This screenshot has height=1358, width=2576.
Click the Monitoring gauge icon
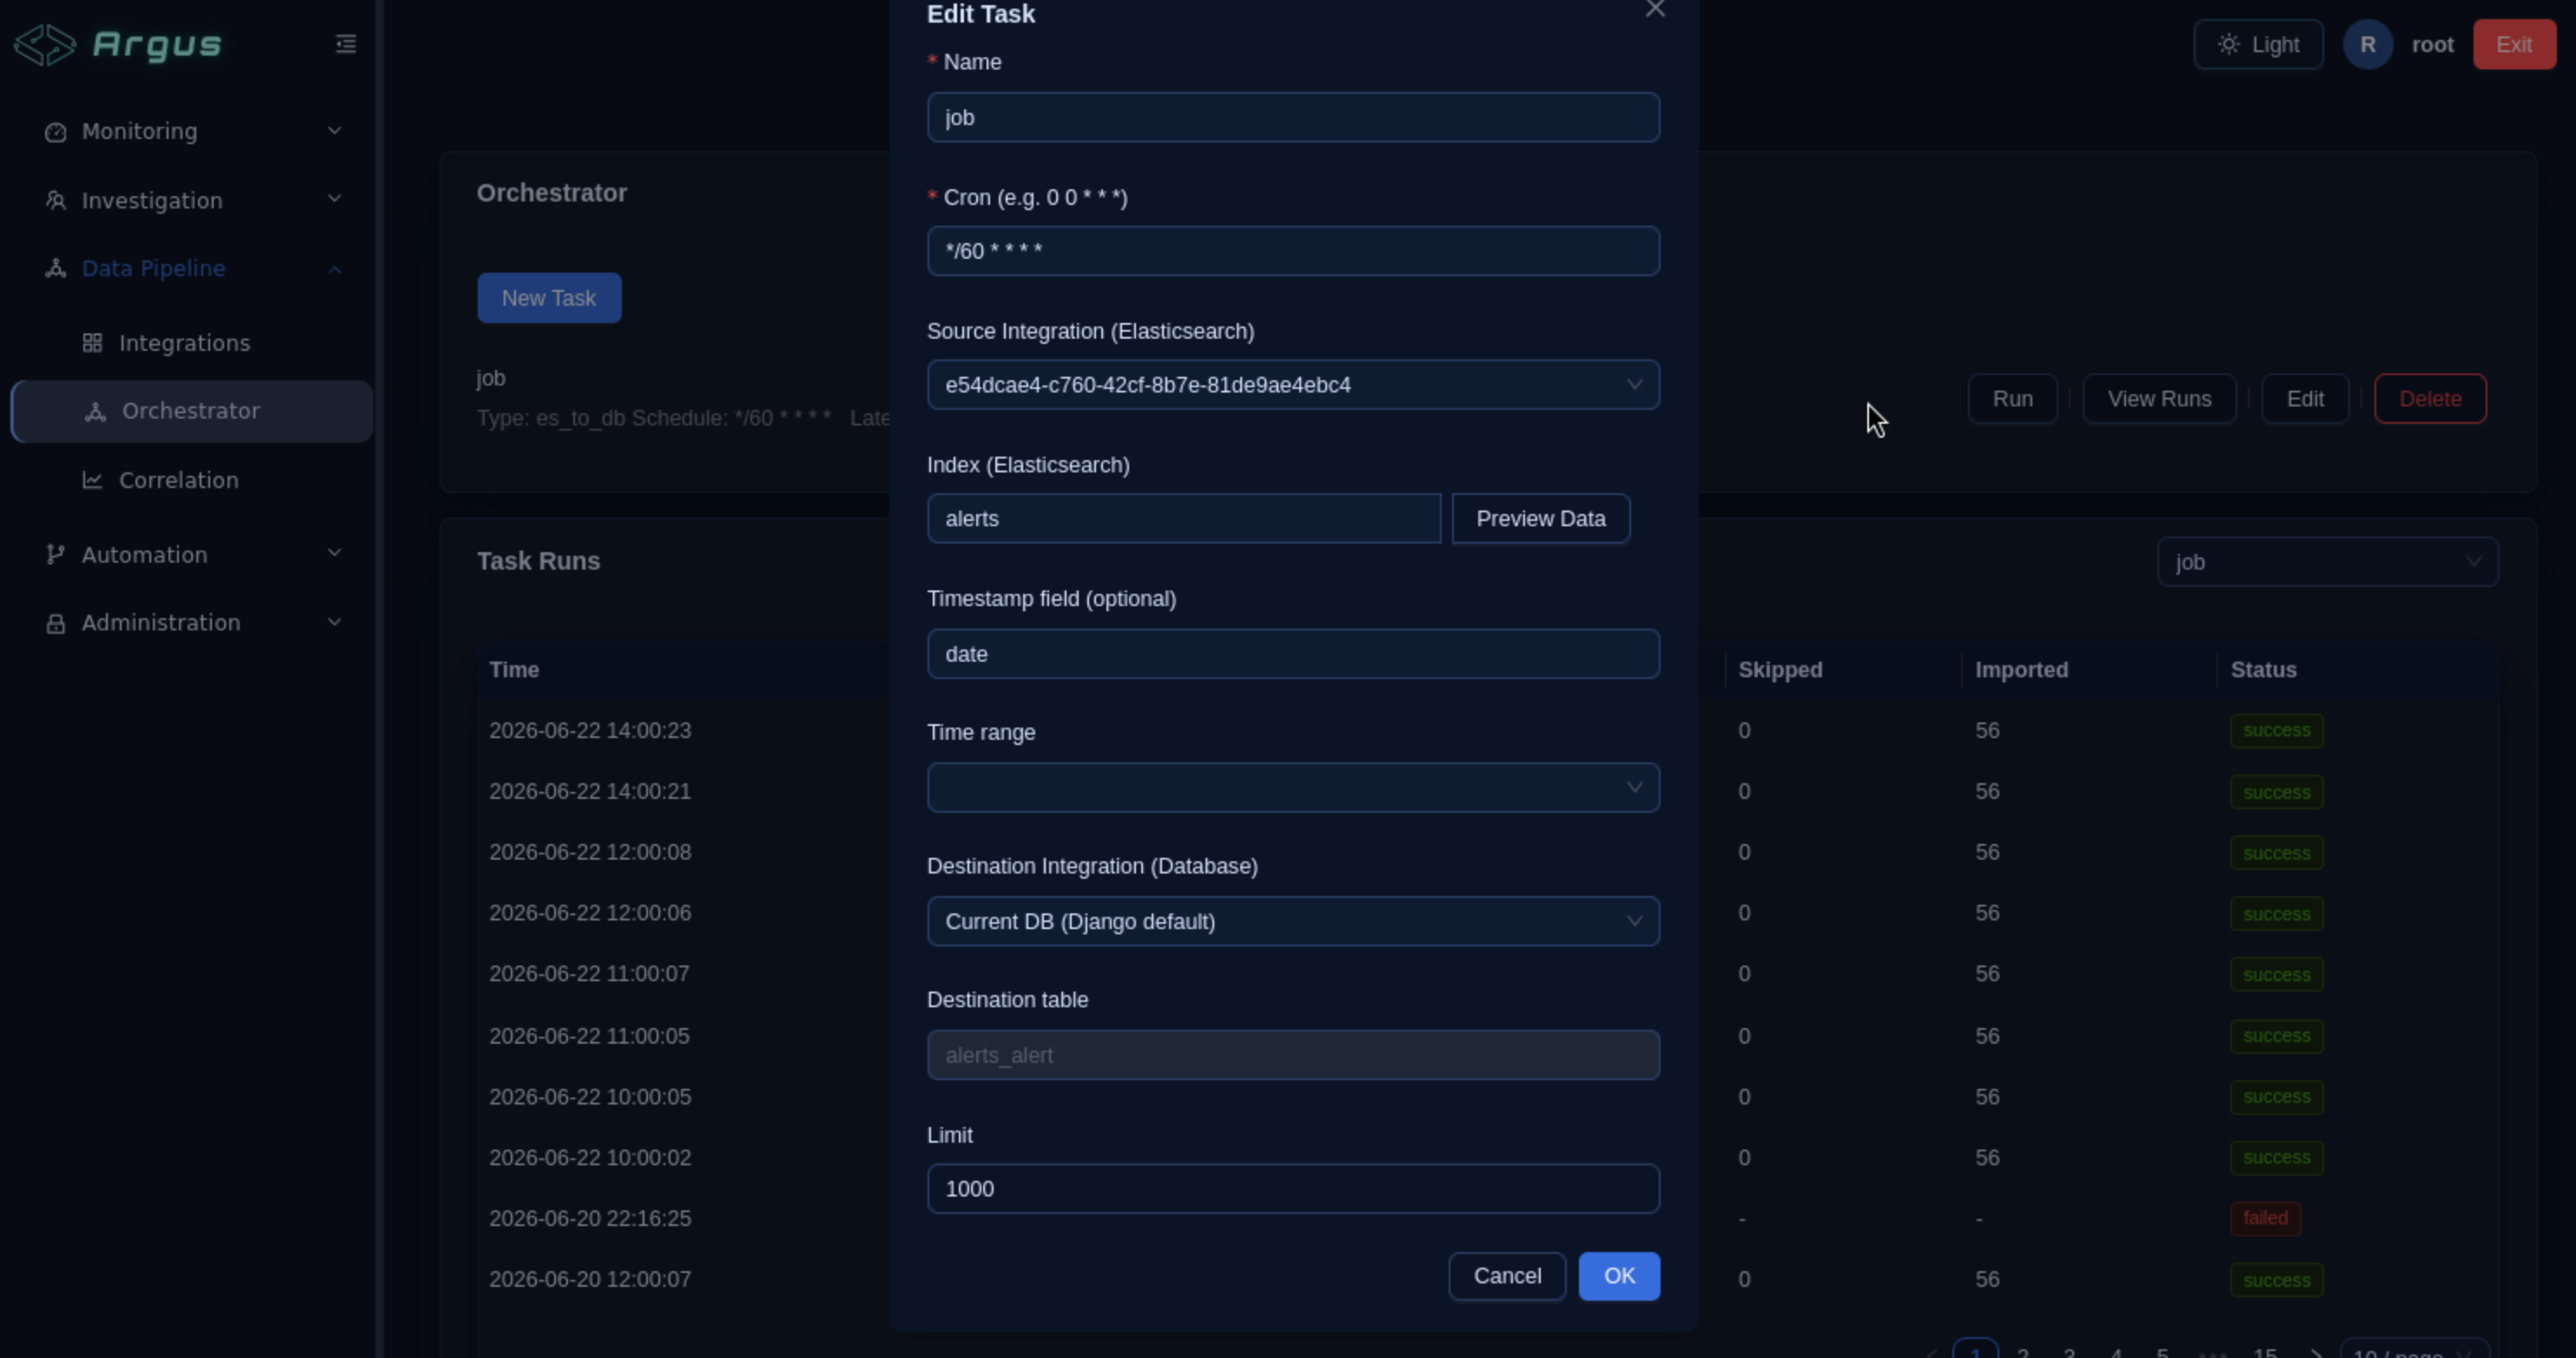coord(56,132)
